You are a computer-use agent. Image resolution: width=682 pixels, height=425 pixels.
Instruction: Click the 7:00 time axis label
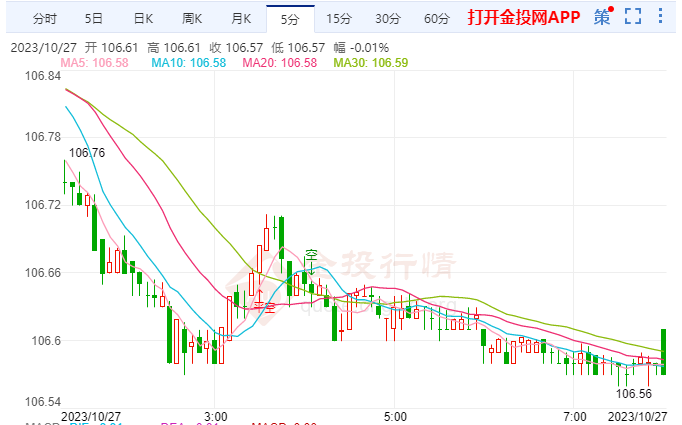575,417
